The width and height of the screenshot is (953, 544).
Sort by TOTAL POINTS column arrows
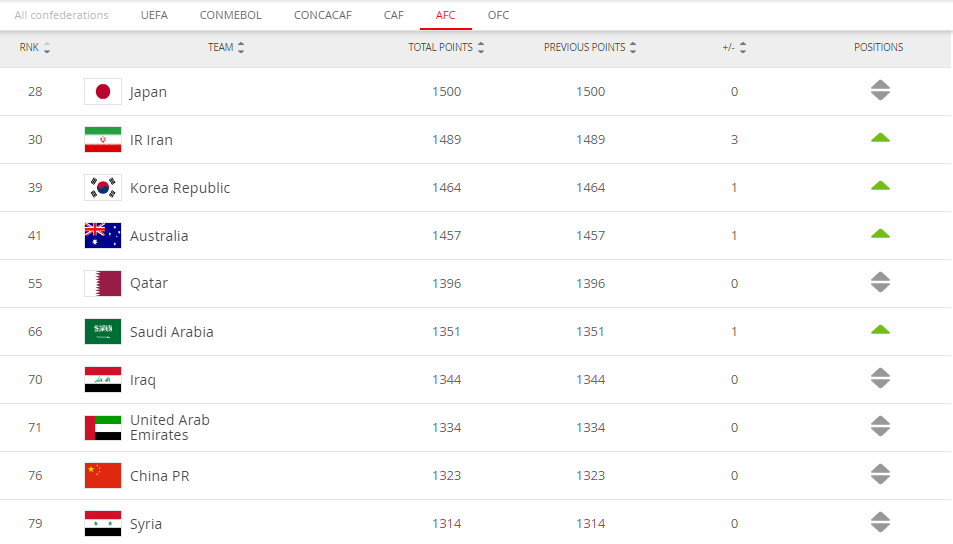(481, 47)
